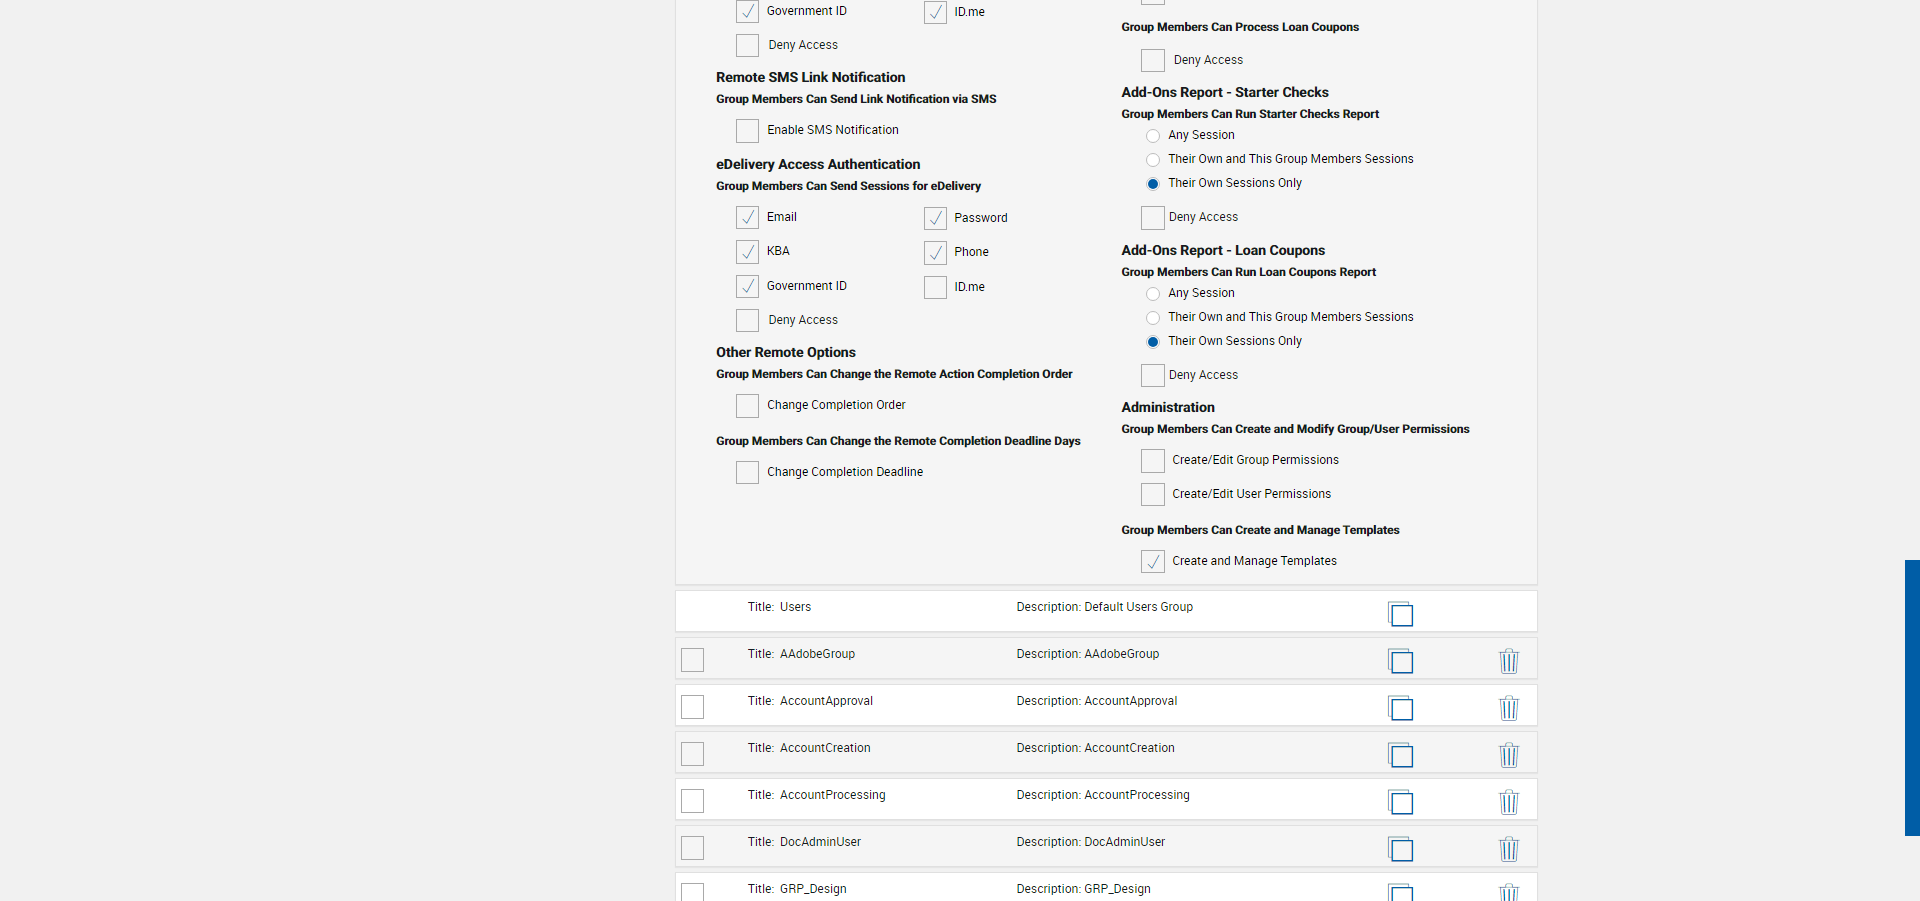This screenshot has height=901, width=1920.
Task: Click the page vertical scrollbar thumb
Action: 1912,697
